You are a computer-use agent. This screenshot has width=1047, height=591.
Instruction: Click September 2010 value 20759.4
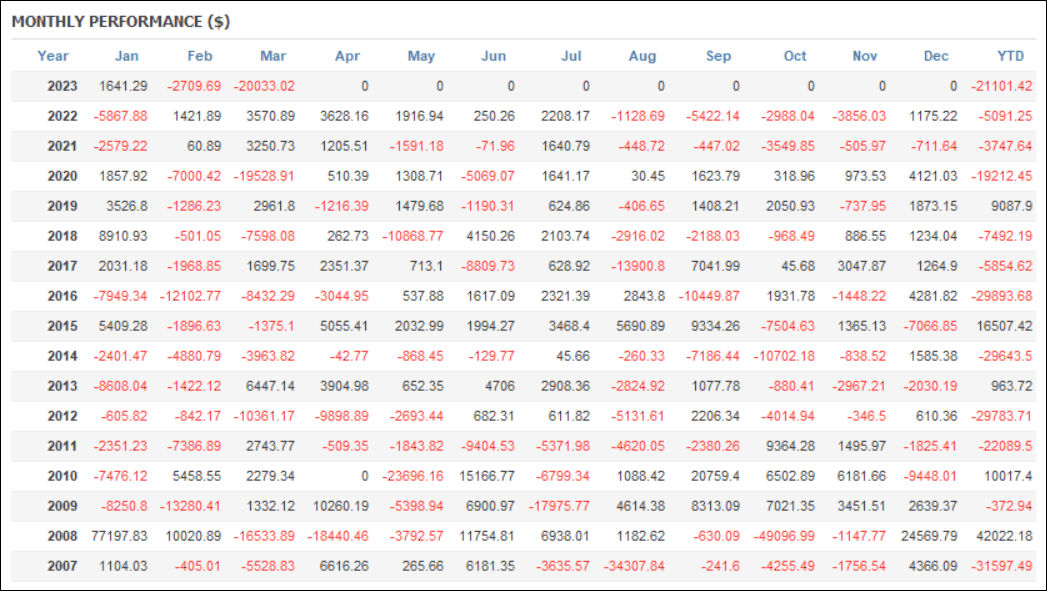click(715, 476)
